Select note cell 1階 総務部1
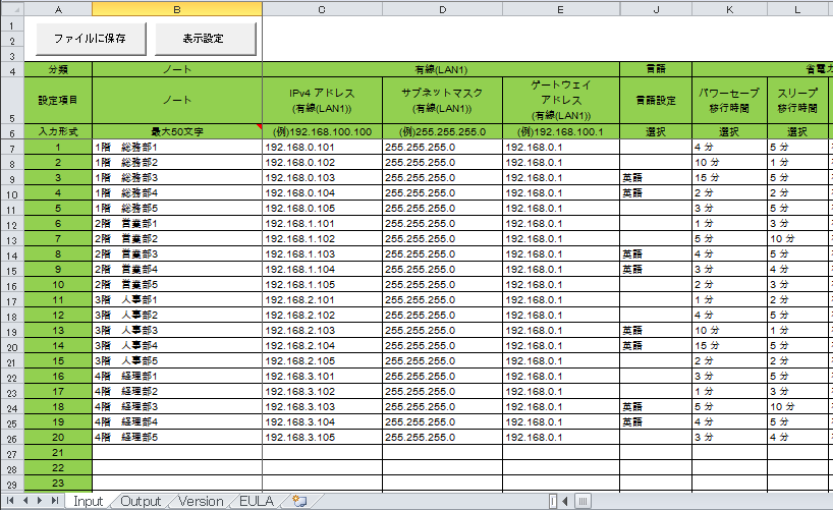833x510 pixels. point(177,147)
